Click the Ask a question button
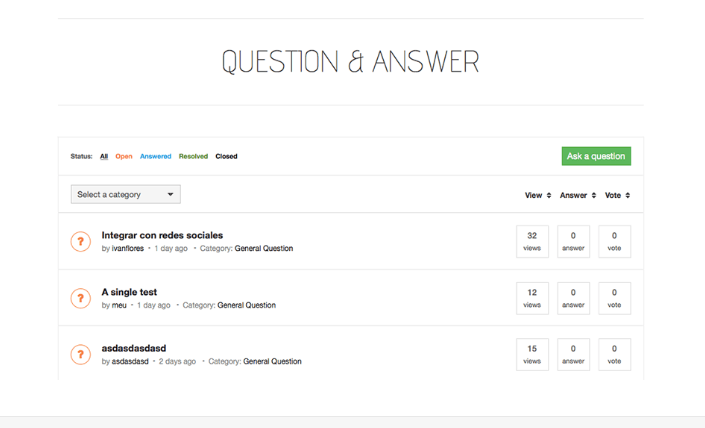705x428 pixels. [x=596, y=156]
